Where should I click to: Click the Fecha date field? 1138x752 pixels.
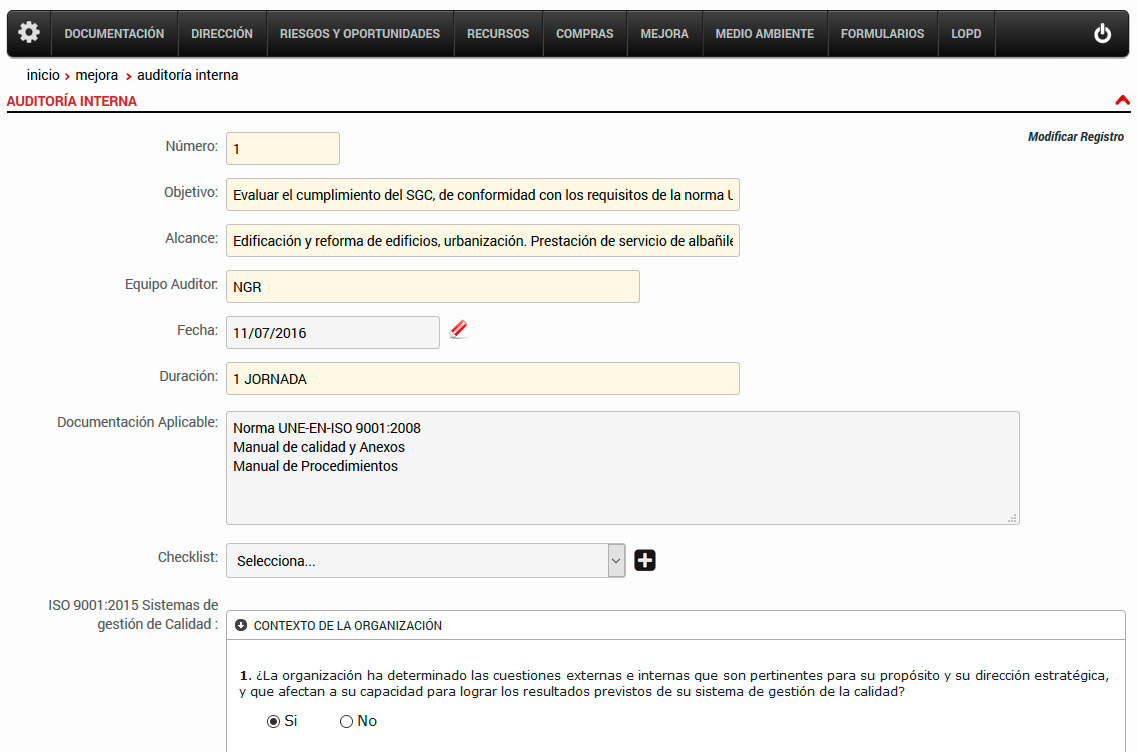[332, 332]
